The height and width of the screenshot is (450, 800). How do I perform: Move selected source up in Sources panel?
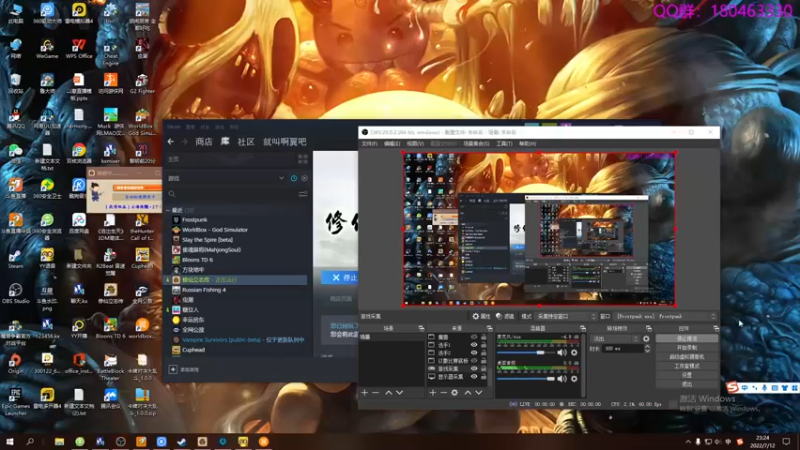[467, 393]
